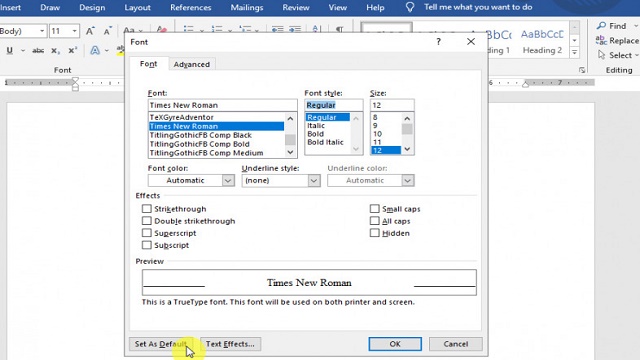Open the References ribbon tab

pyautogui.click(x=191, y=7)
